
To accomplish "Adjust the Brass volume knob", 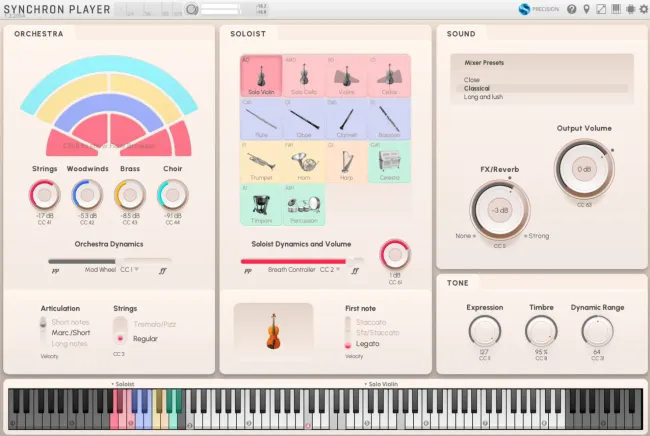I will coord(130,195).
